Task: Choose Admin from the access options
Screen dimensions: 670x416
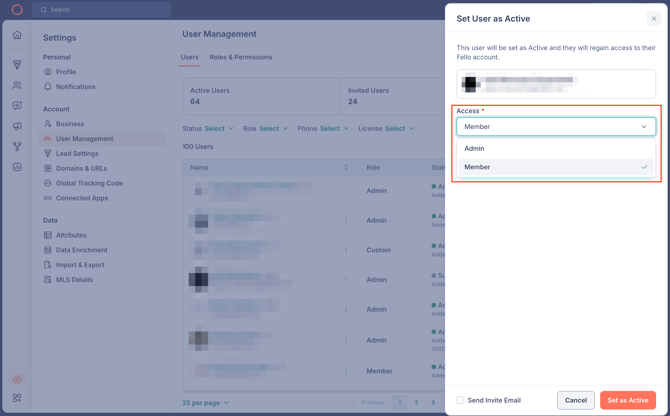Action: (474, 148)
